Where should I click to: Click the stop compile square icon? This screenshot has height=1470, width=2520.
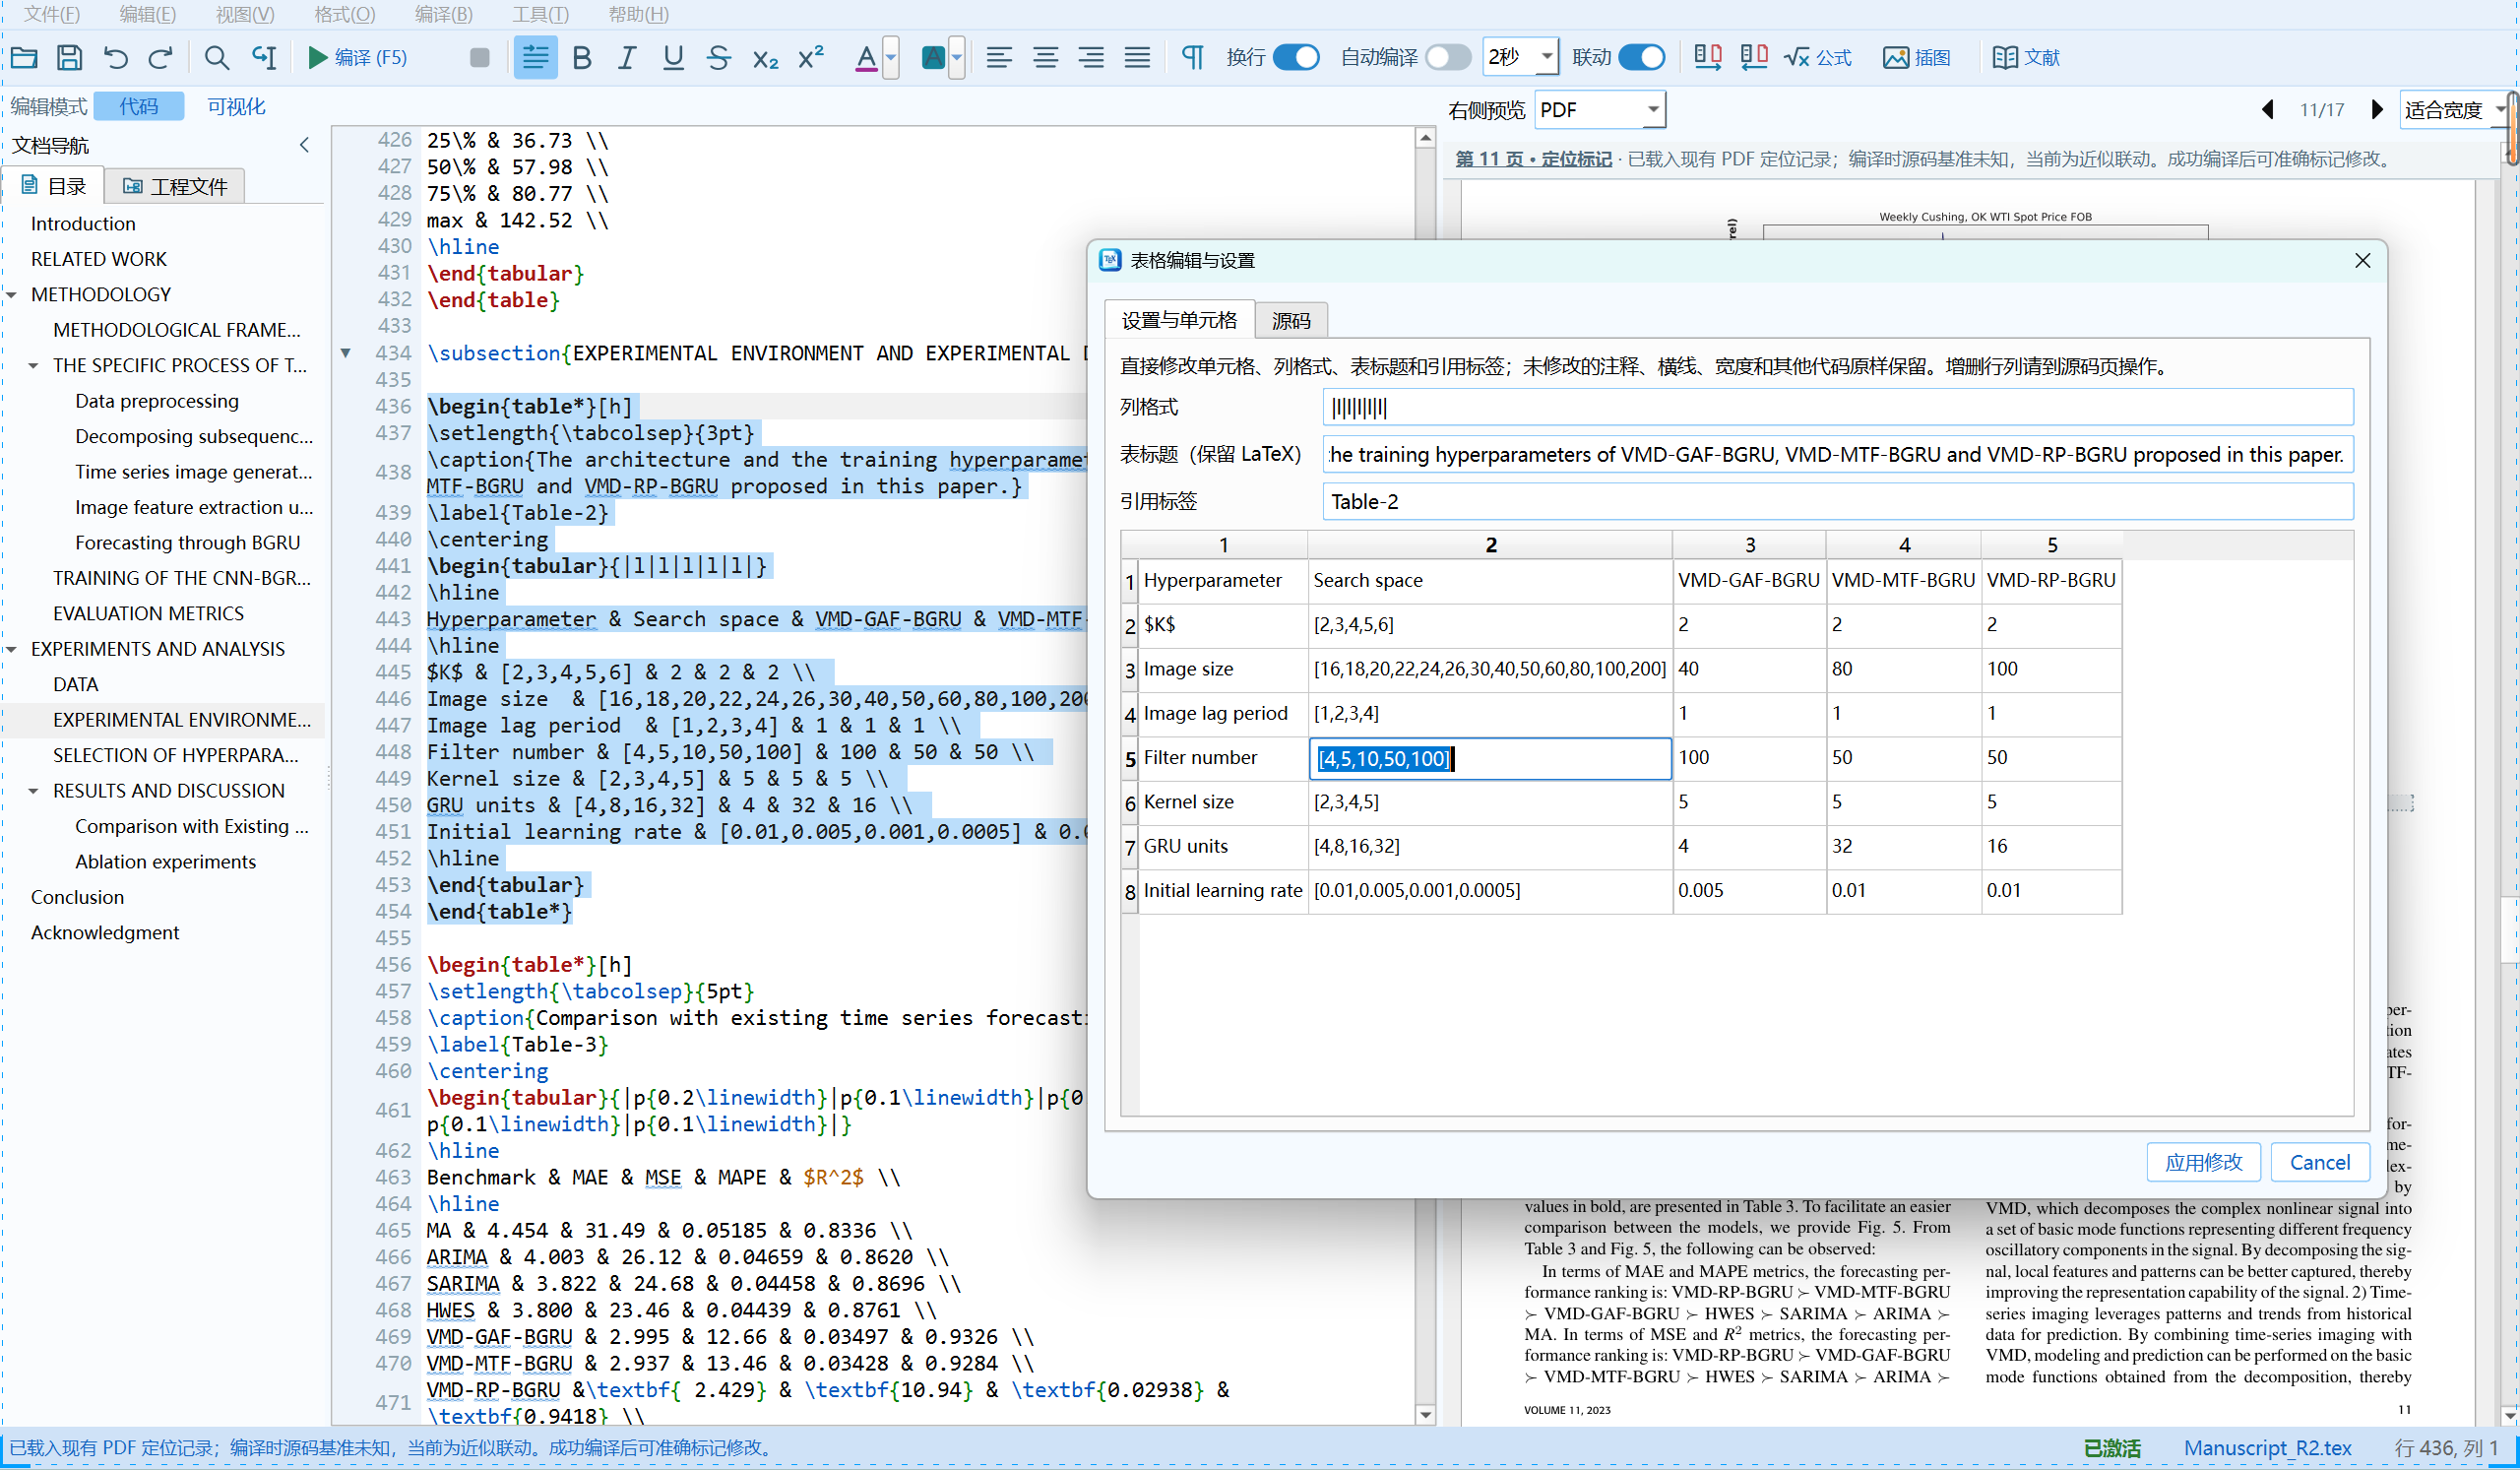479,57
